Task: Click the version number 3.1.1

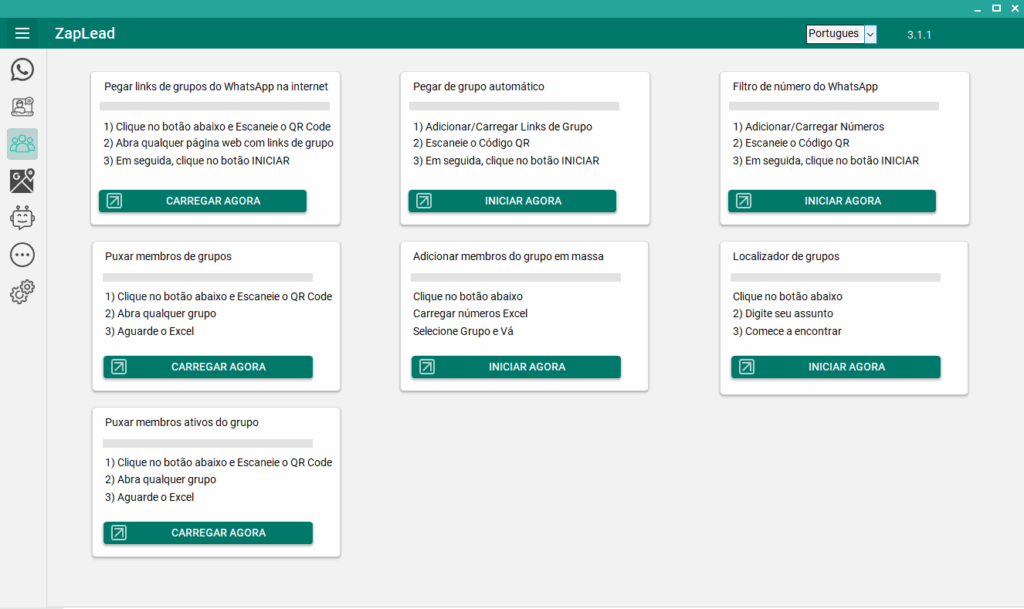Action: click(x=919, y=35)
